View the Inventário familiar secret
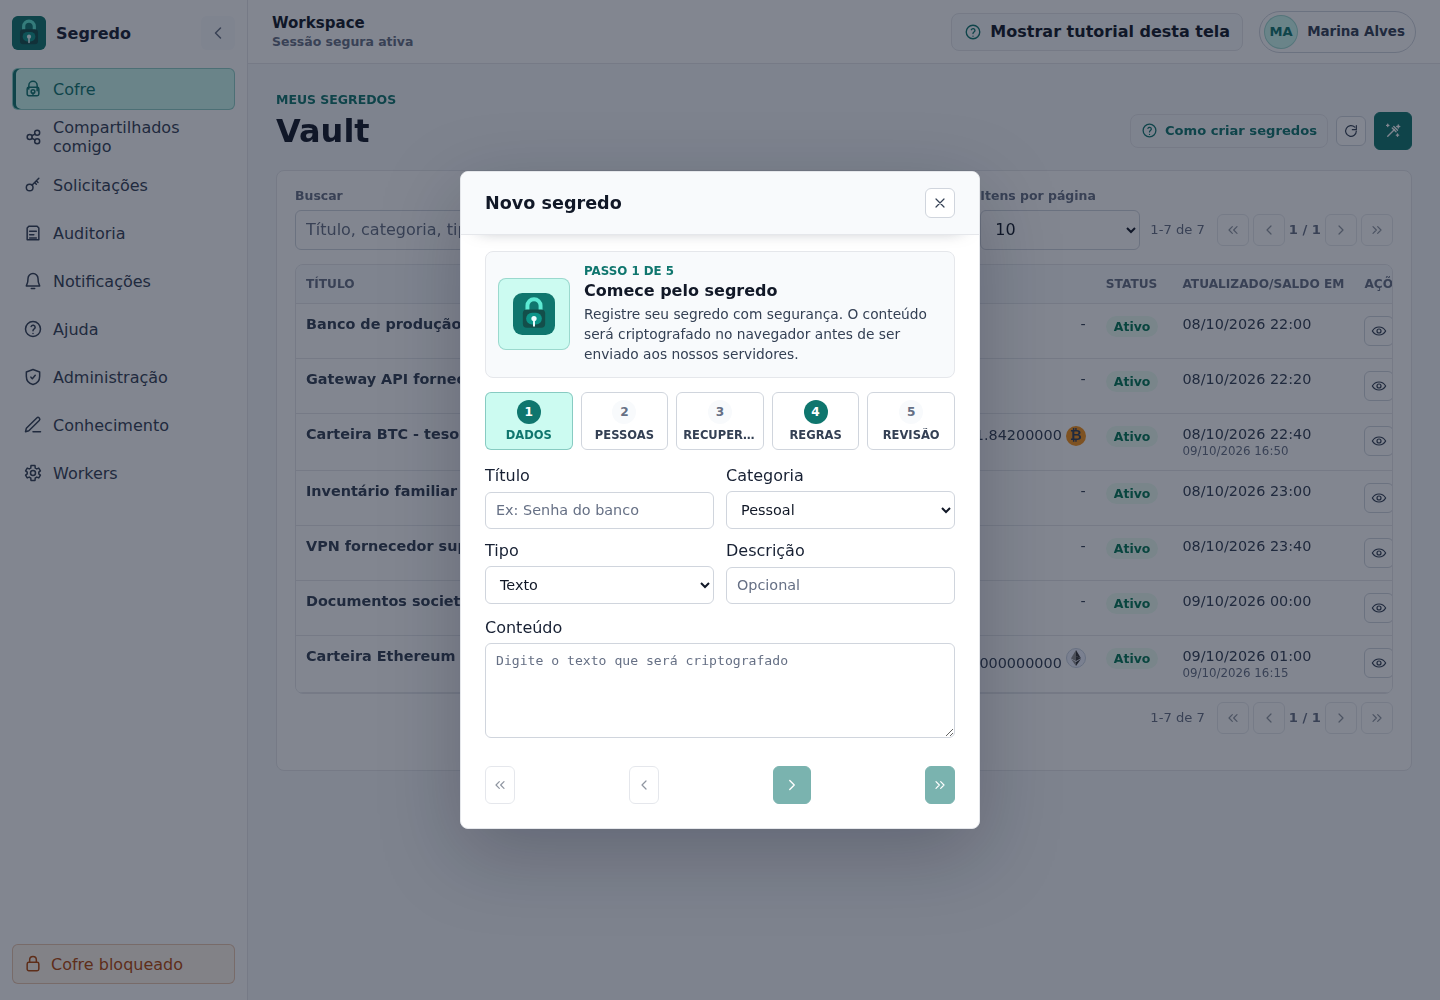 click(1379, 498)
